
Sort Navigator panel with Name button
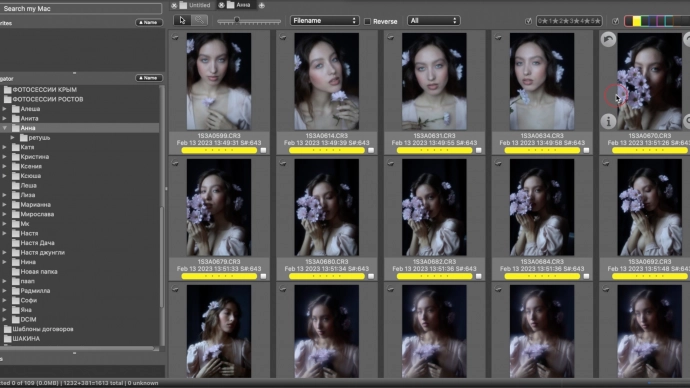pyautogui.click(x=149, y=78)
